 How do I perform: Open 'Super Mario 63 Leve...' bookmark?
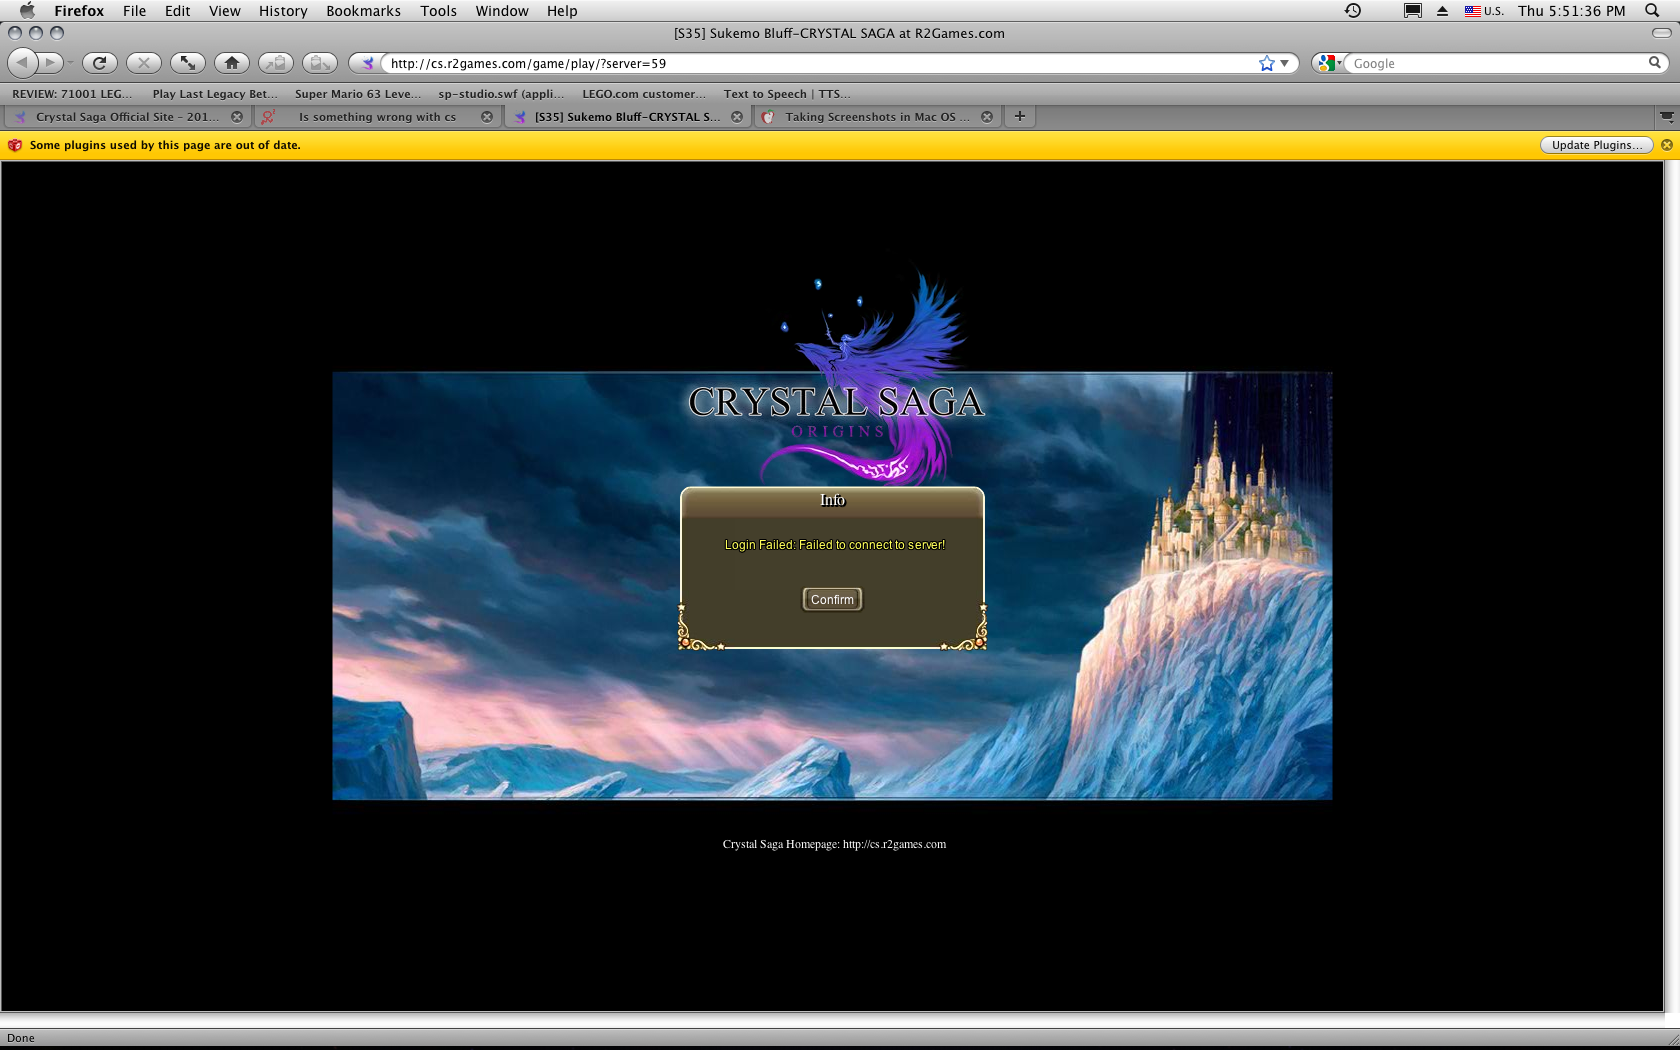[357, 94]
